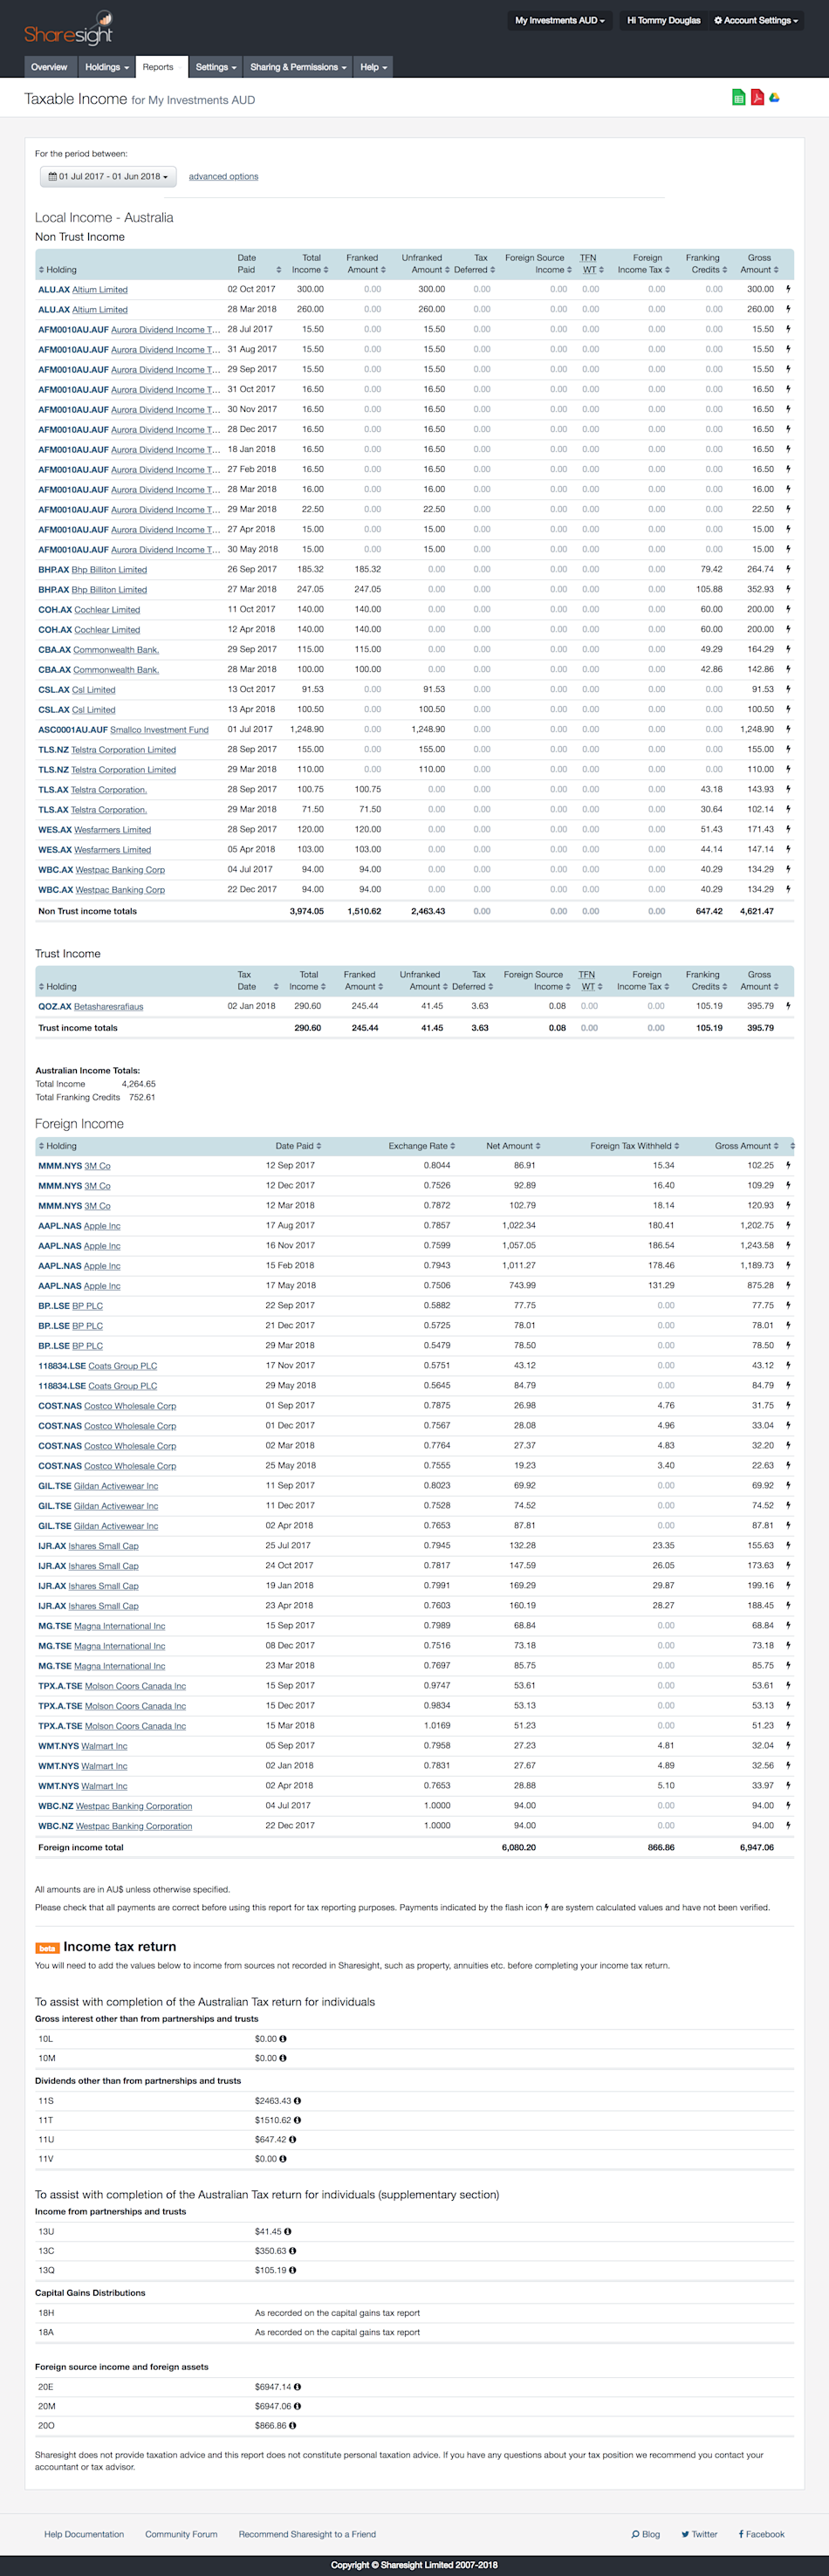This screenshot has height=2576, width=829.
Task: Open the date range picker dropdown
Action: click(x=108, y=177)
